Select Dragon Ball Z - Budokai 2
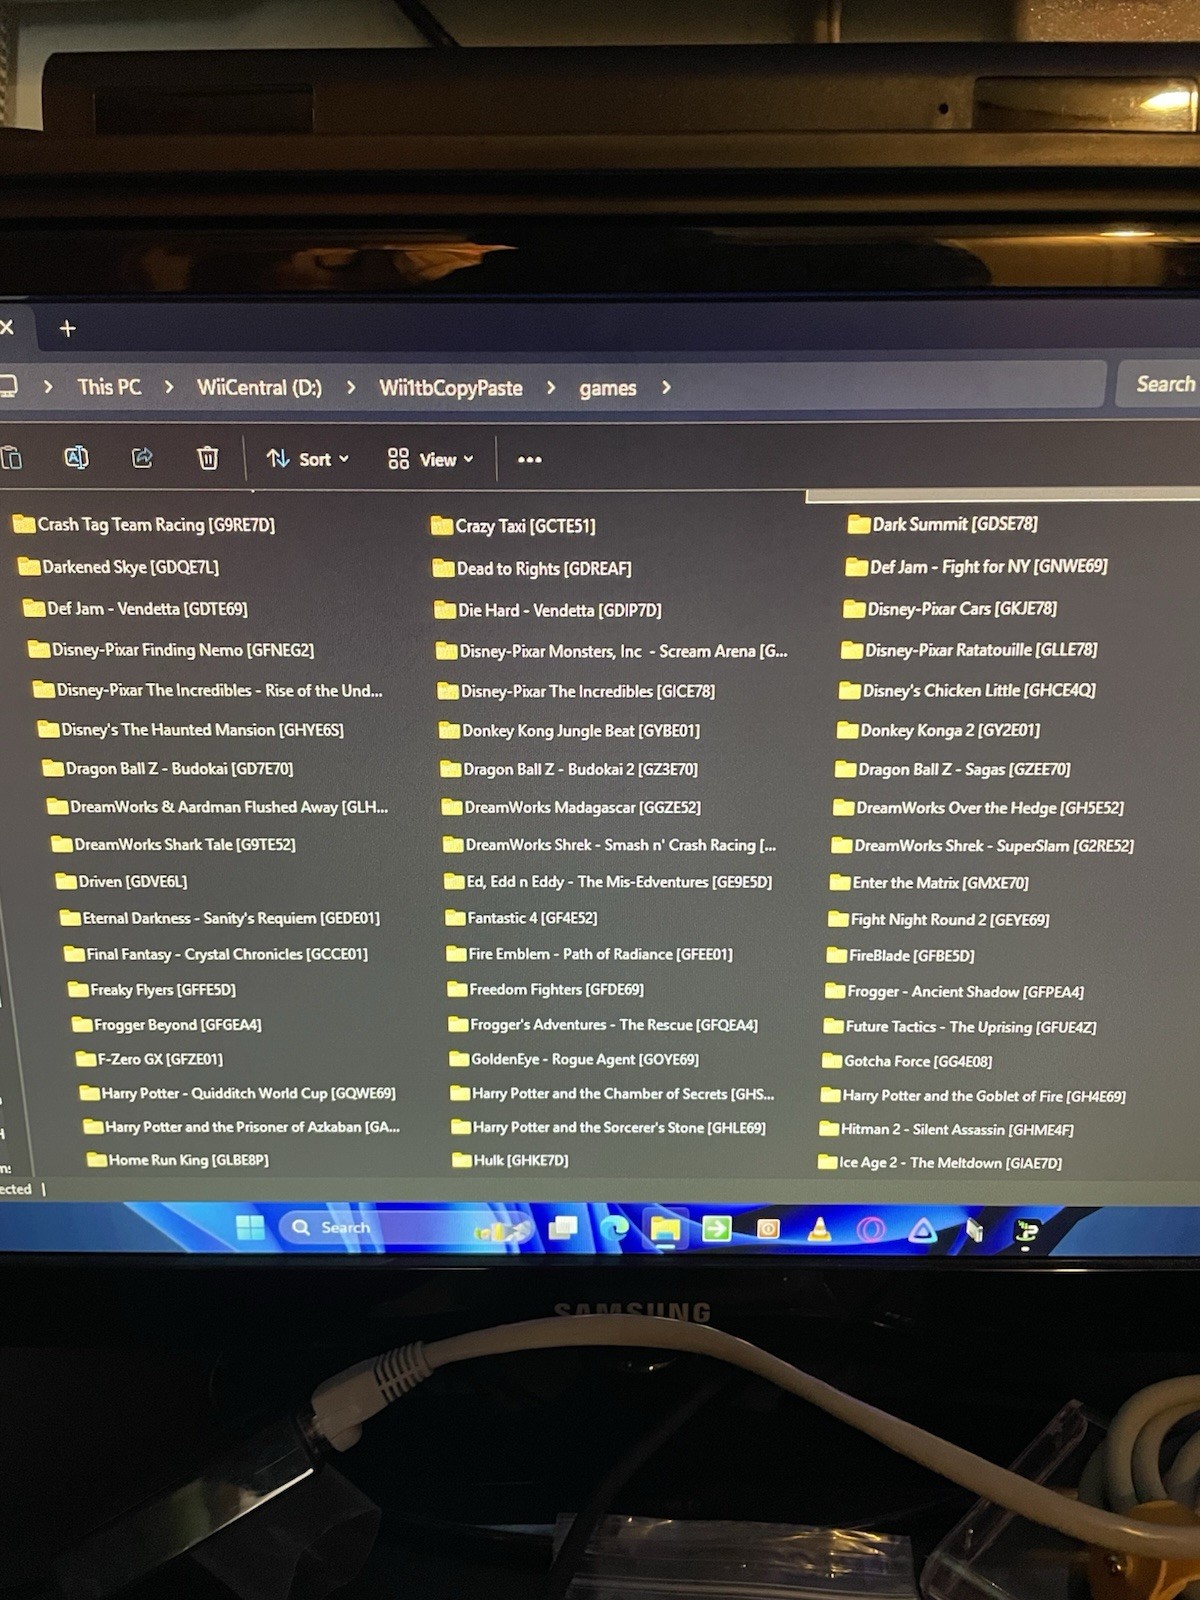The height and width of the screenshot is (1600, 1200). pyautogui.click(x=569, y=769)
